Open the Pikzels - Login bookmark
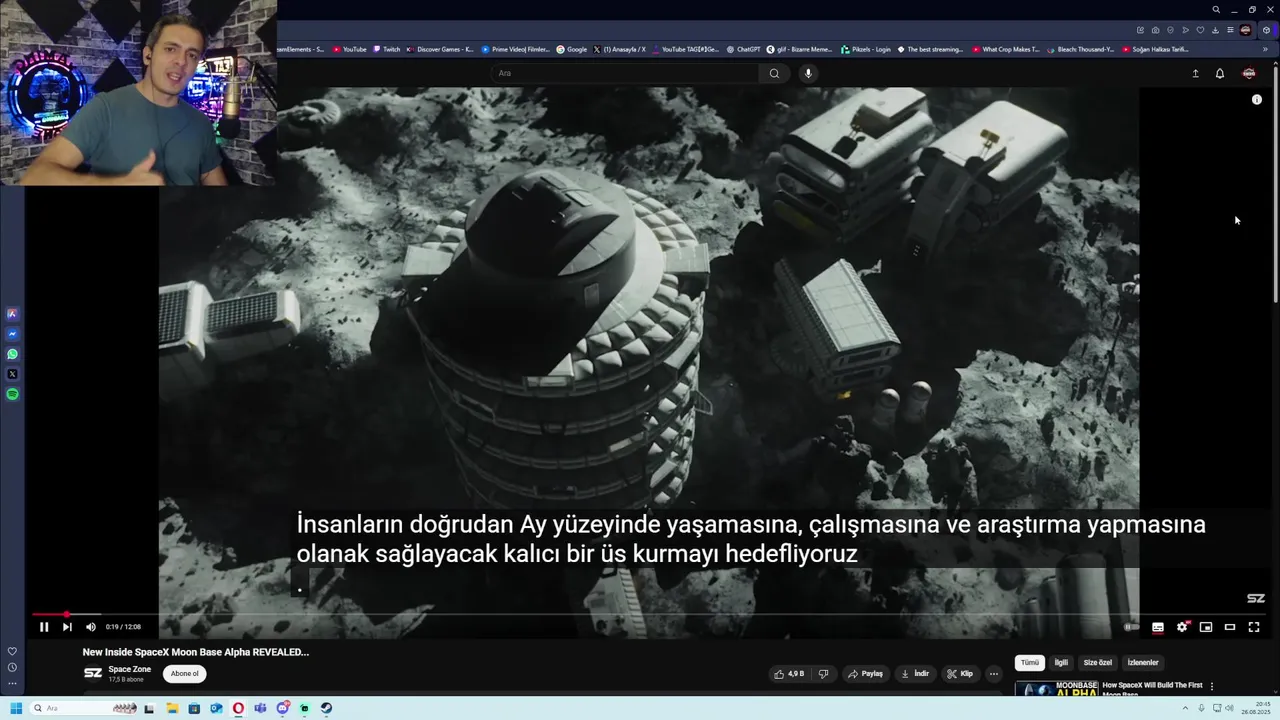Image resolution: width=1280 pixels, height=720 pixels. tap(866, 49)
